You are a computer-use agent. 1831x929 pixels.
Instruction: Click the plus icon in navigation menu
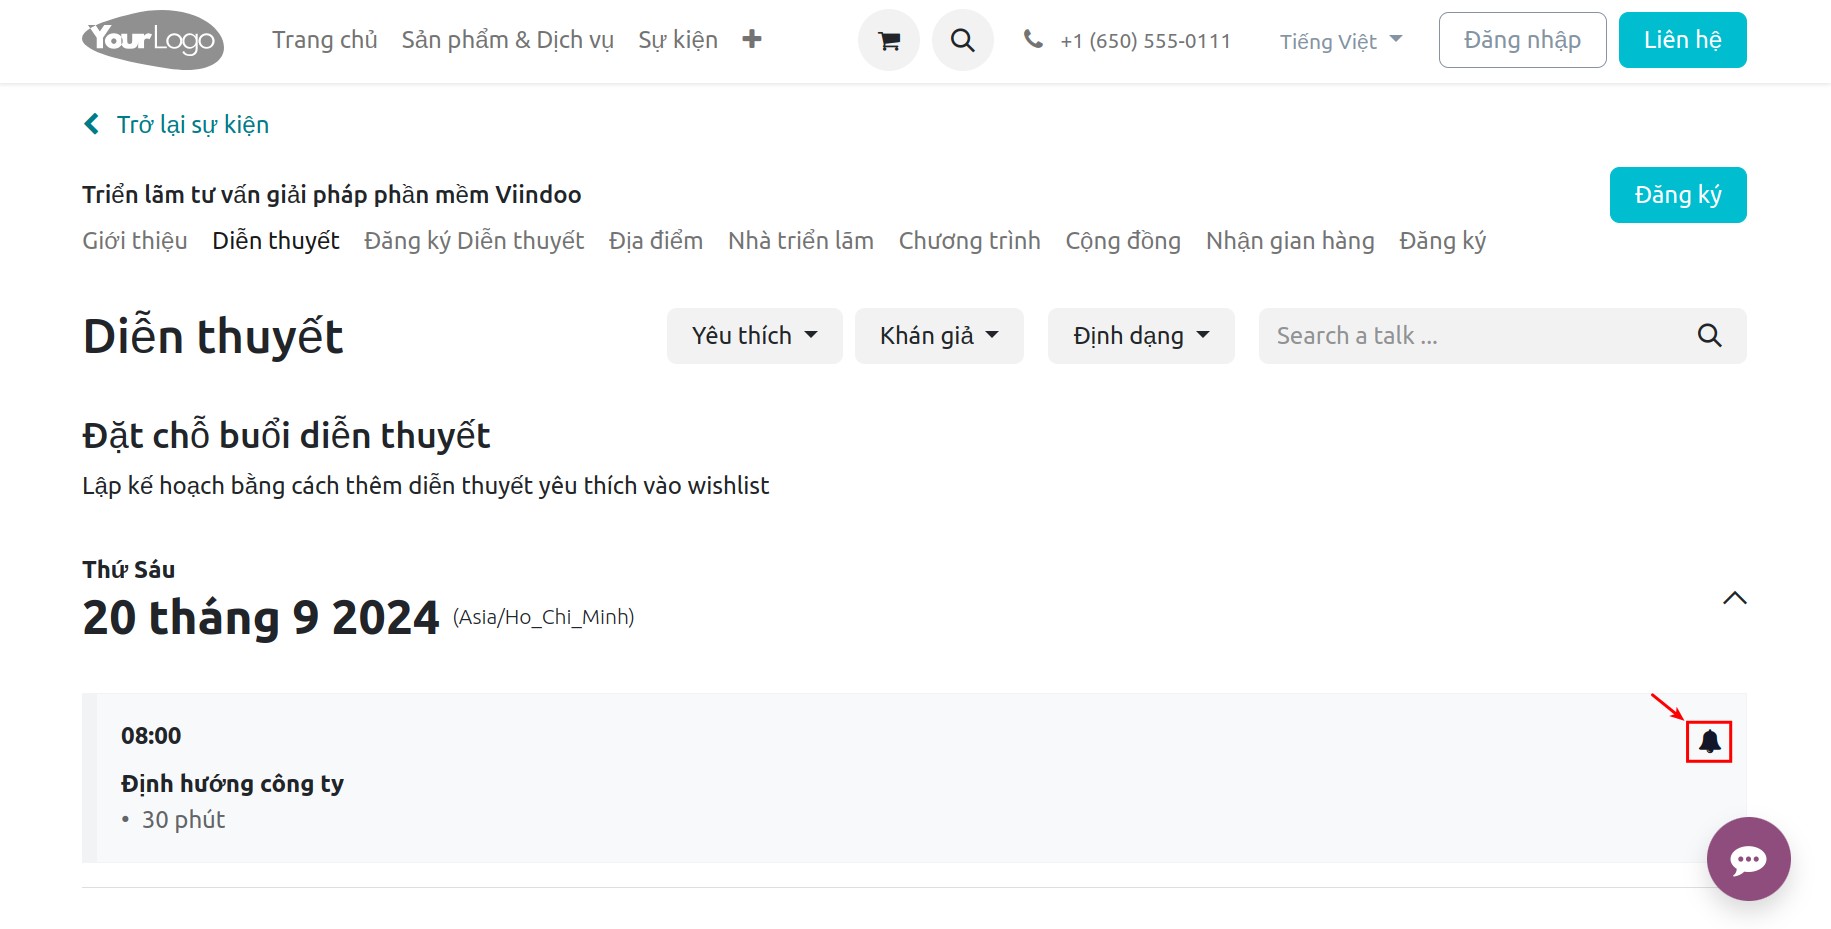[752, 39]
